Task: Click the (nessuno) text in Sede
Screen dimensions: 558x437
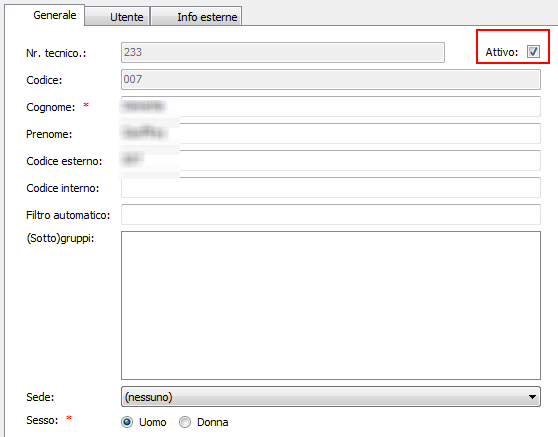Action: tap(148, 397)
